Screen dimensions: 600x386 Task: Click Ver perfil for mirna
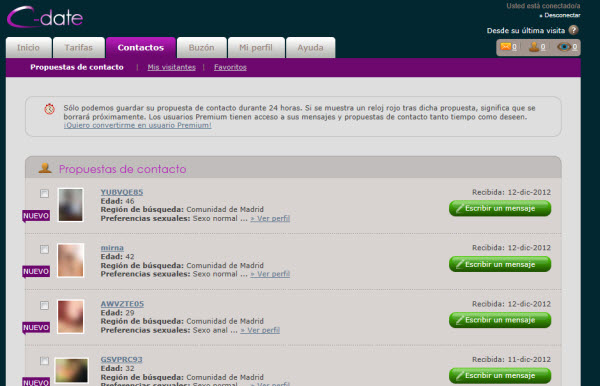pyautogui.click(x=270, y=274)
